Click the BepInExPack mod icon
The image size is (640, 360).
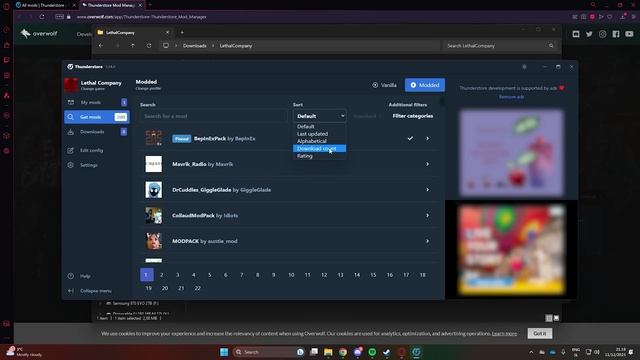pyautogui.click(x=153, y=138)
